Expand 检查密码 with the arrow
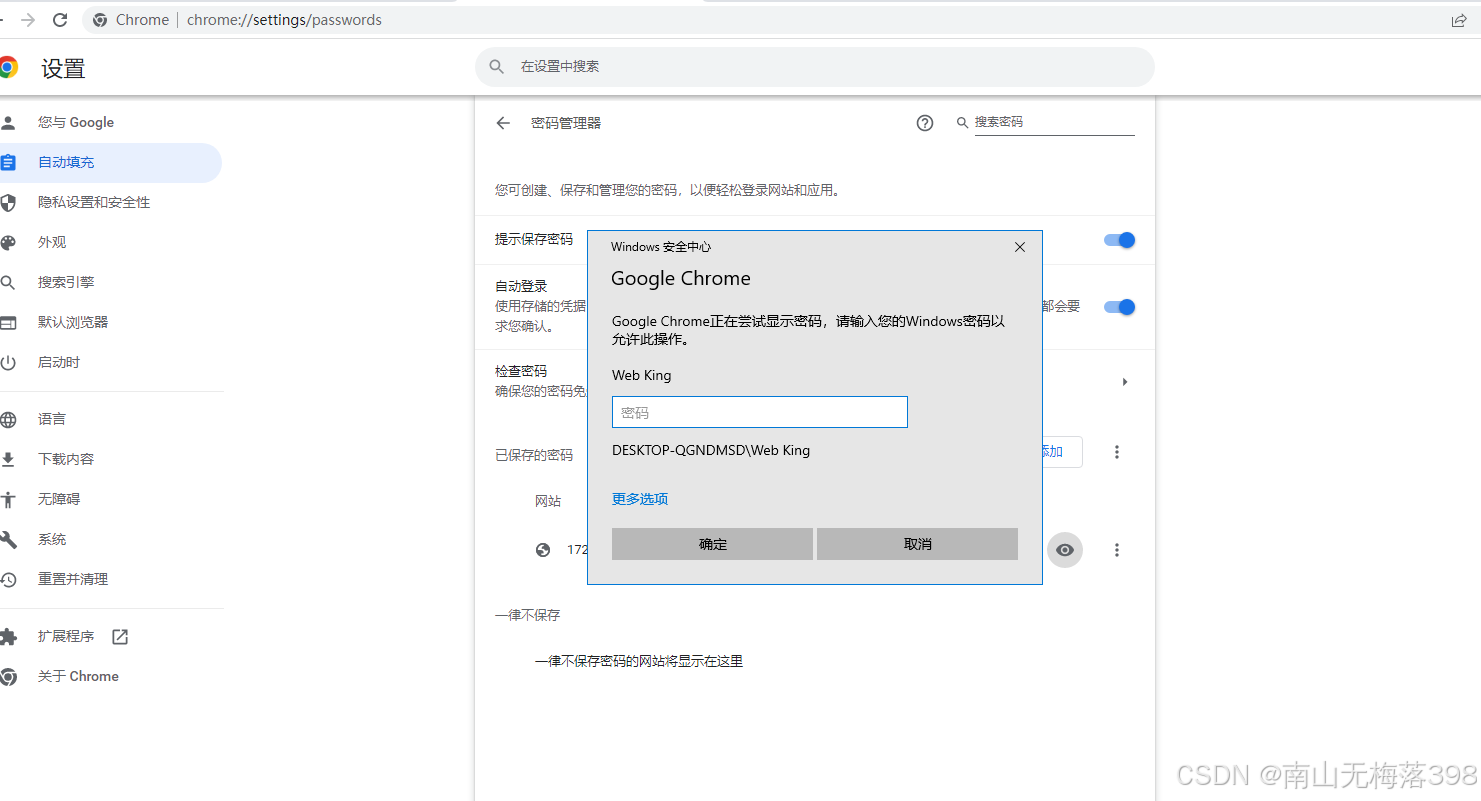The height and width of the screenshot is (801, 1481). 1125,382
